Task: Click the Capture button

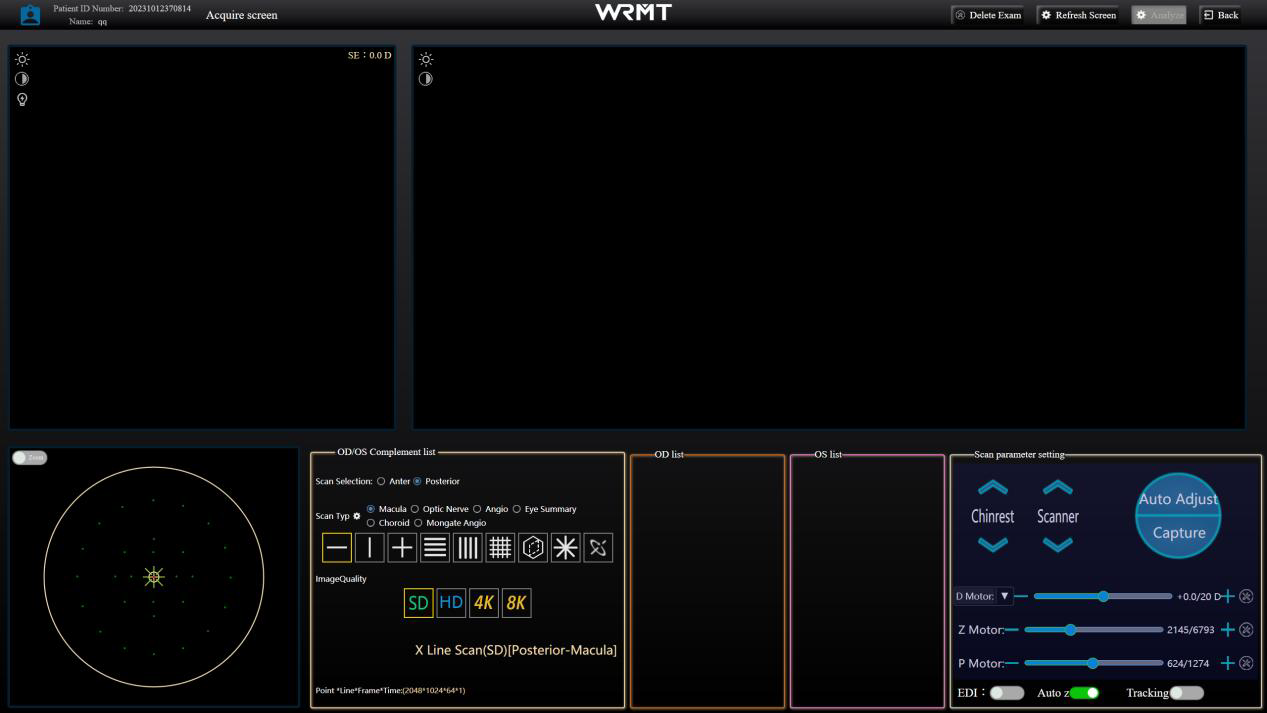Action: [1178, 533]
